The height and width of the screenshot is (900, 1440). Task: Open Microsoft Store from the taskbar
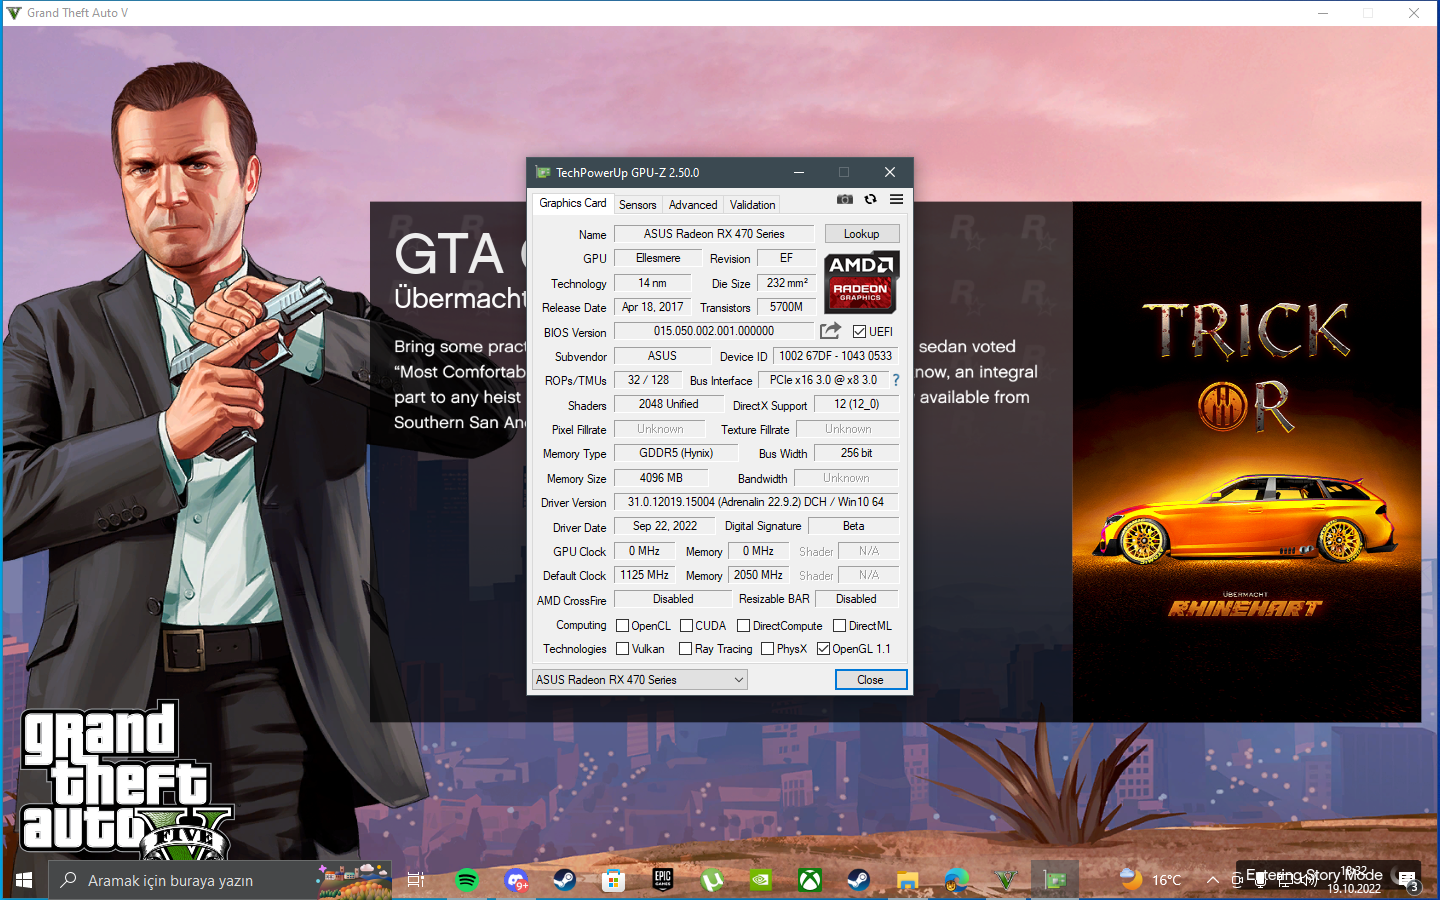coord(613,880)
